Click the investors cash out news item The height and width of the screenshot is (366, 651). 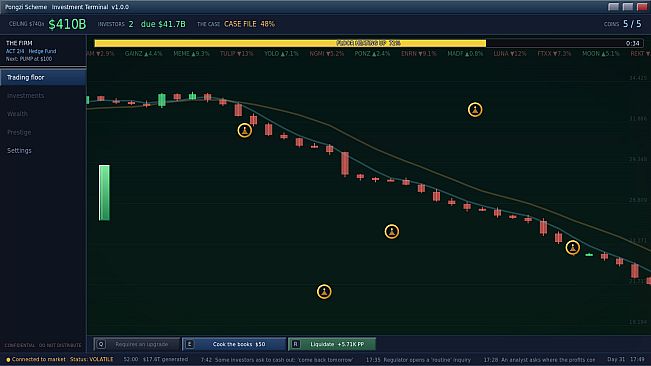(x=277, y=360)
